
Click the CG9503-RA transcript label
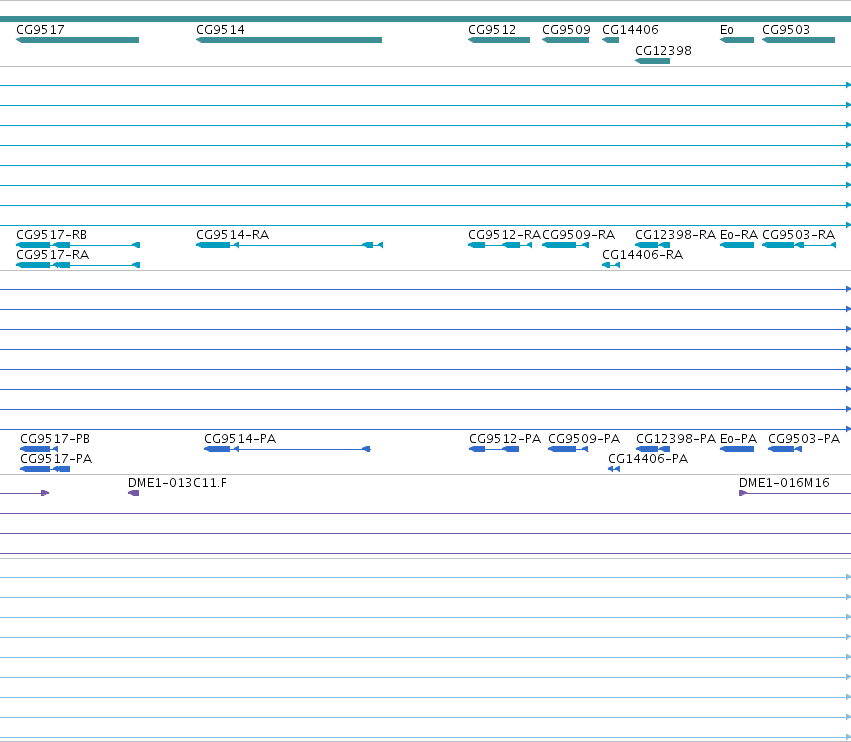click(798, 235)
